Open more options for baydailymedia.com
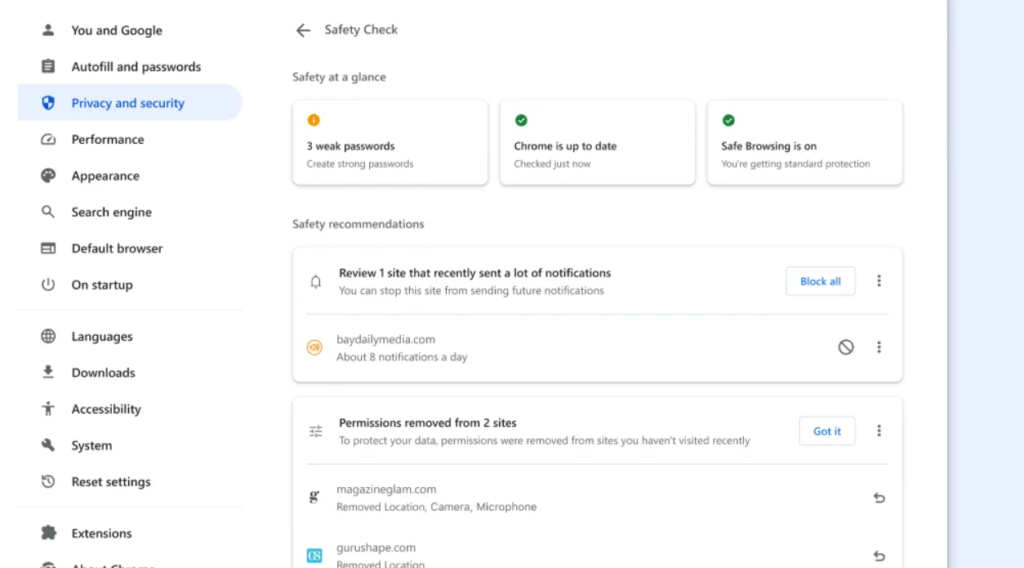The width and height of the screenshot is (1024, 568). tap(879, 347)
